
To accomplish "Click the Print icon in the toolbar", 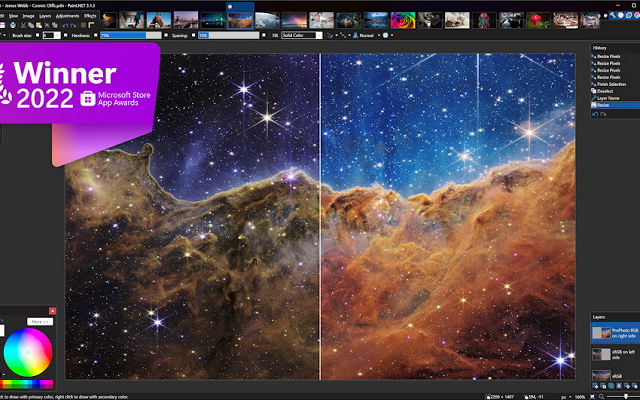I will pyautogui.click(x=13, y=25).
